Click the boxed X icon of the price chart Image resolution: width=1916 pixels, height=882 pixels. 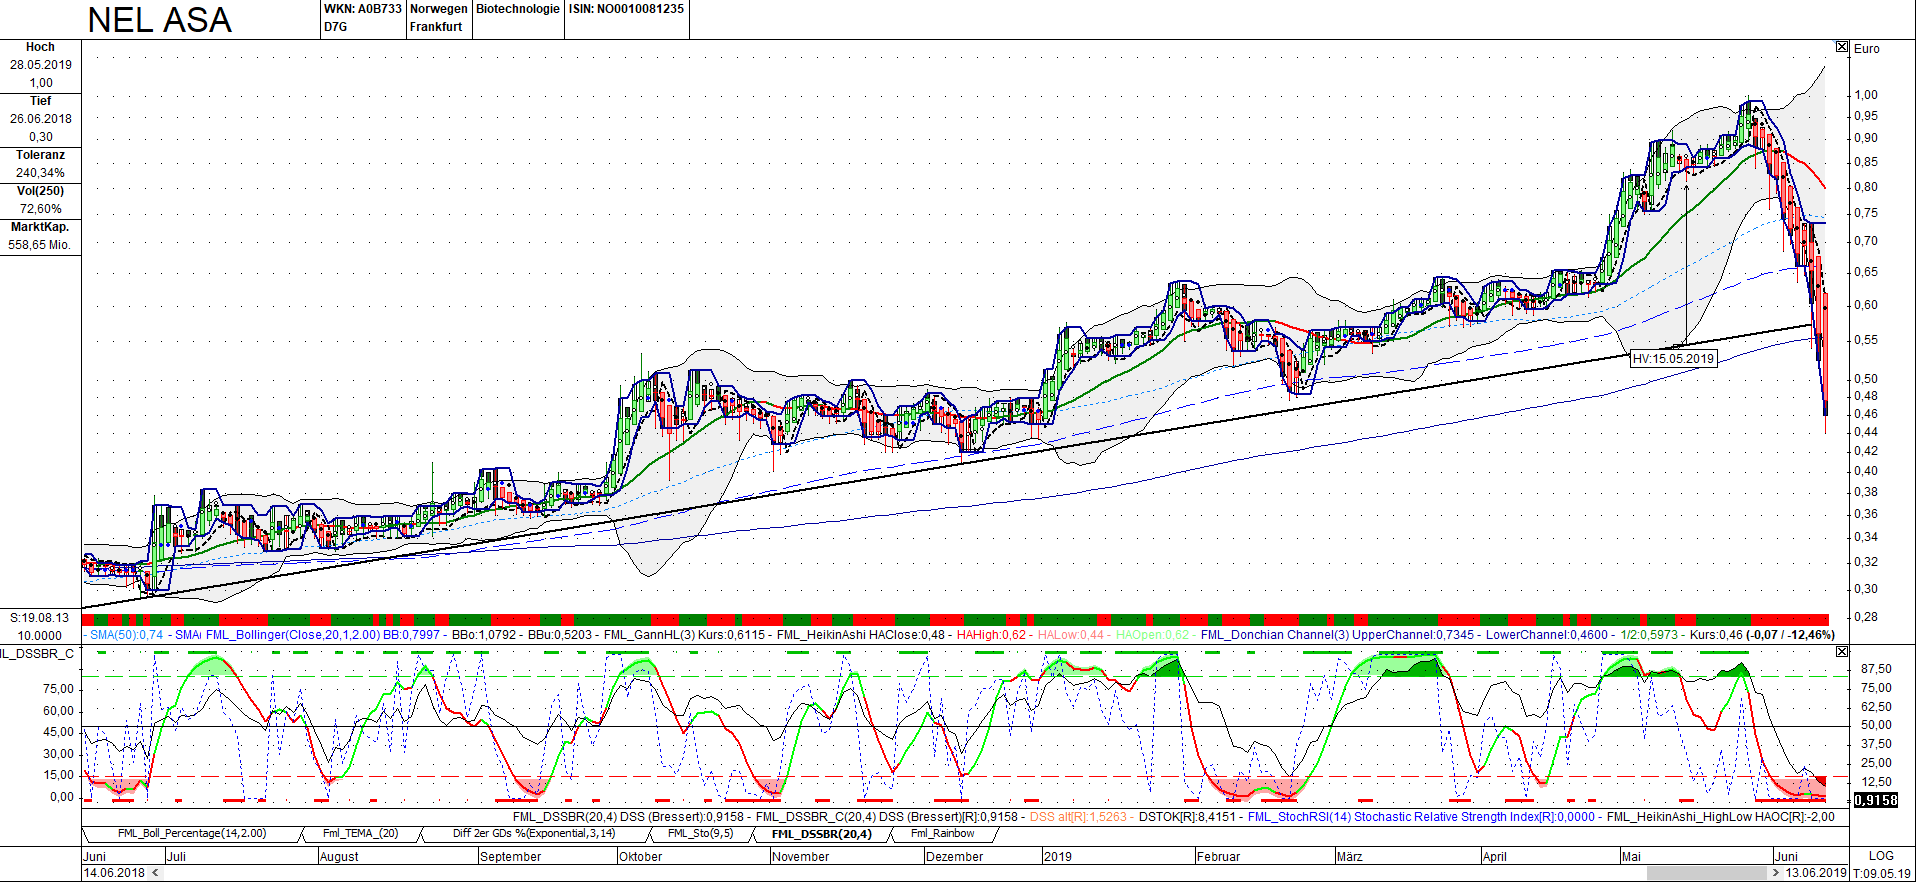1842,47
